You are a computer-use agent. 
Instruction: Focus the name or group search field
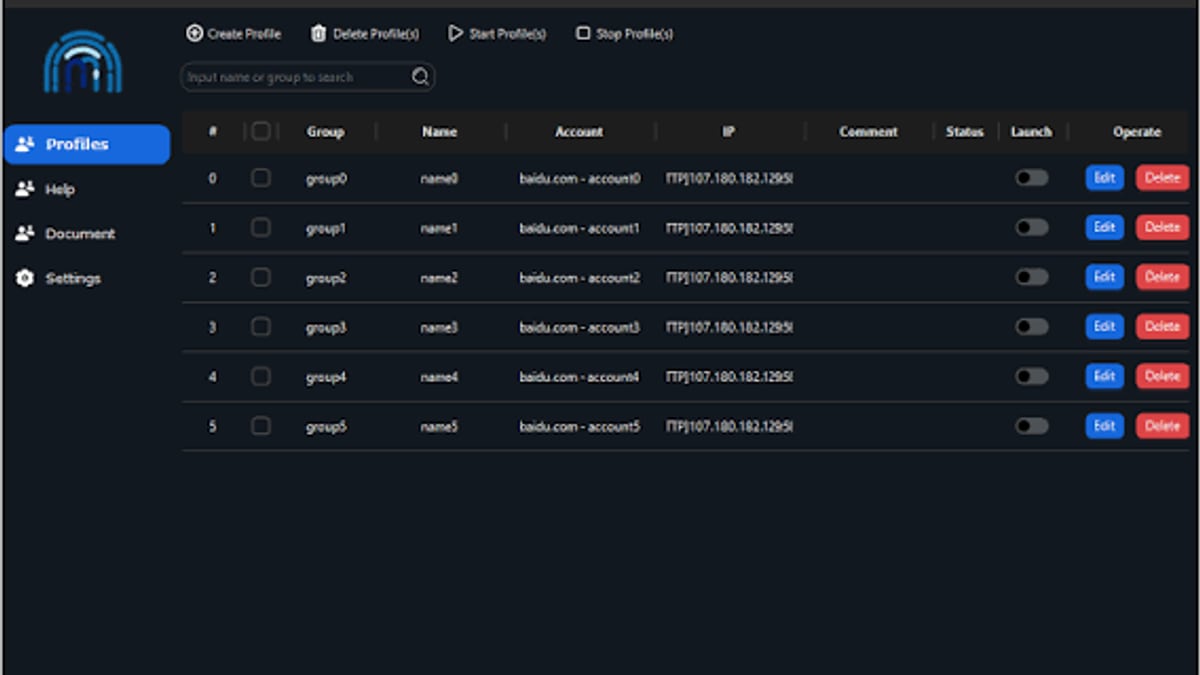[x=307, y=77]
